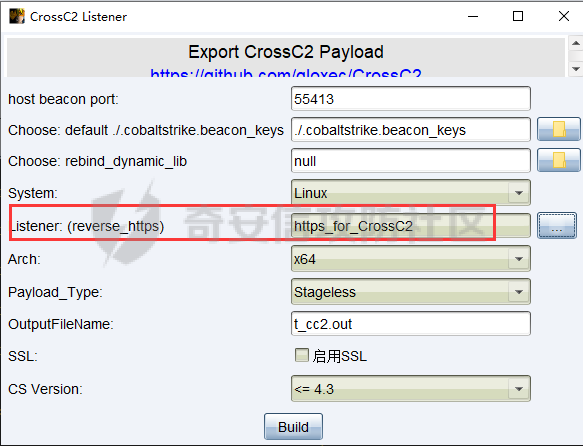Expand the CS Version dropdown
Image resolution: width=583 pixels, height=446 pixels.
tap(410, 389)
